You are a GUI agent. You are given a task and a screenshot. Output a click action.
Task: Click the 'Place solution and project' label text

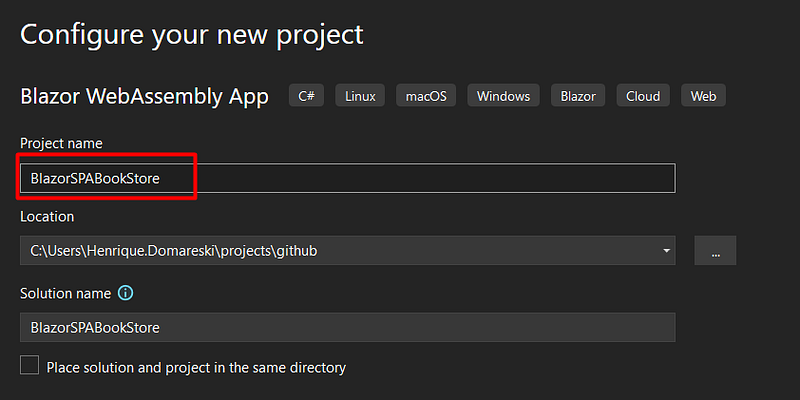point(196,367)
